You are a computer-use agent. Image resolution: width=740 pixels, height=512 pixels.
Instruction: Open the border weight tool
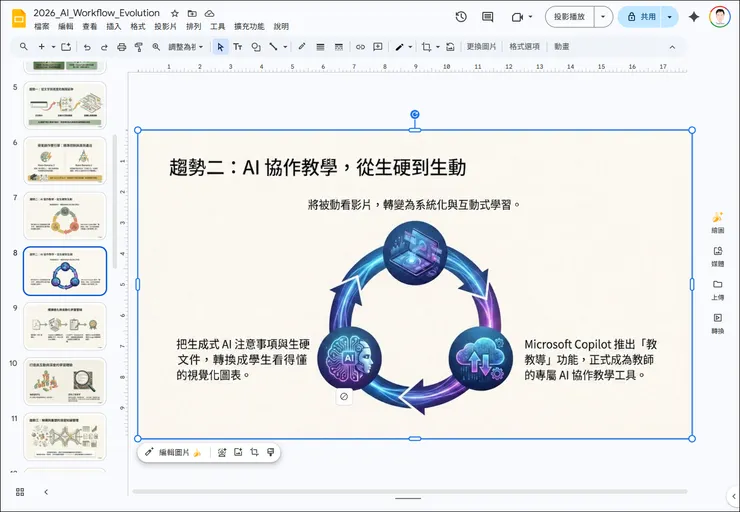[x=320, y=47]
